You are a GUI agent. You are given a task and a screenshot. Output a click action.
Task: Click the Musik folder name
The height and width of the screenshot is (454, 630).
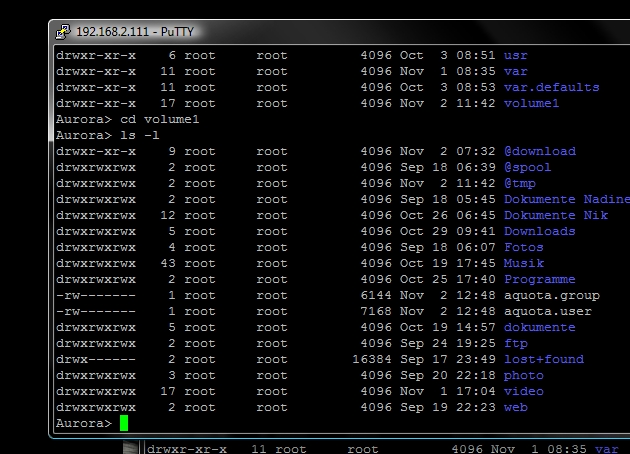pyautogui.click(x=524, y=264)
